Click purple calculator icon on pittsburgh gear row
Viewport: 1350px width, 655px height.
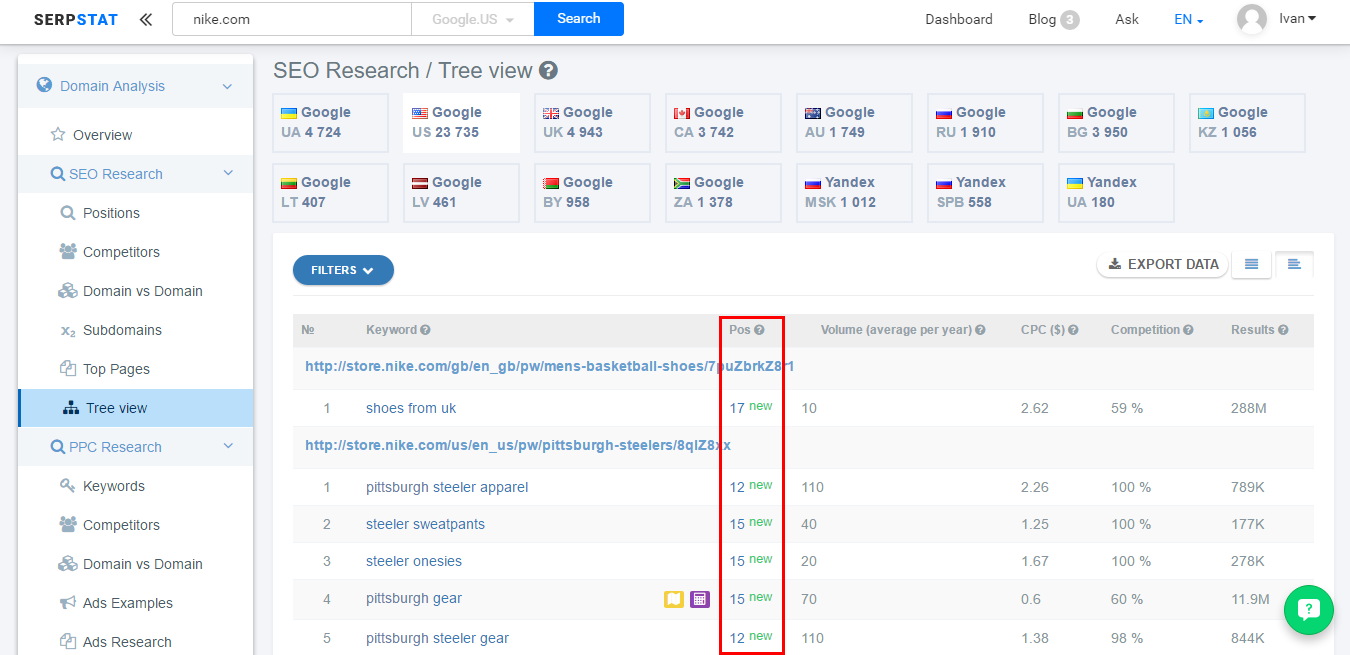pyautogui.click(x=700, y=599)
